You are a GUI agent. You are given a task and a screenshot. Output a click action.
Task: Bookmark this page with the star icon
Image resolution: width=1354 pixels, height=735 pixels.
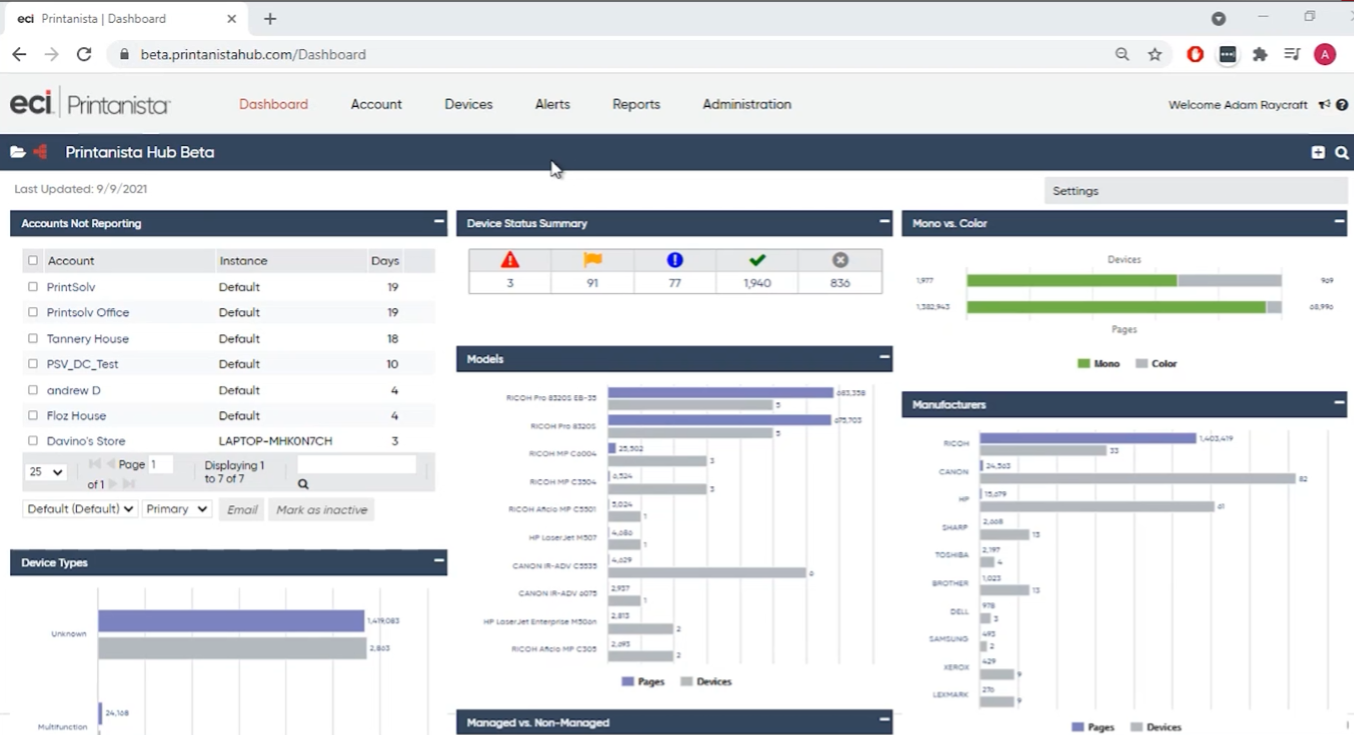pos(1155,55)
